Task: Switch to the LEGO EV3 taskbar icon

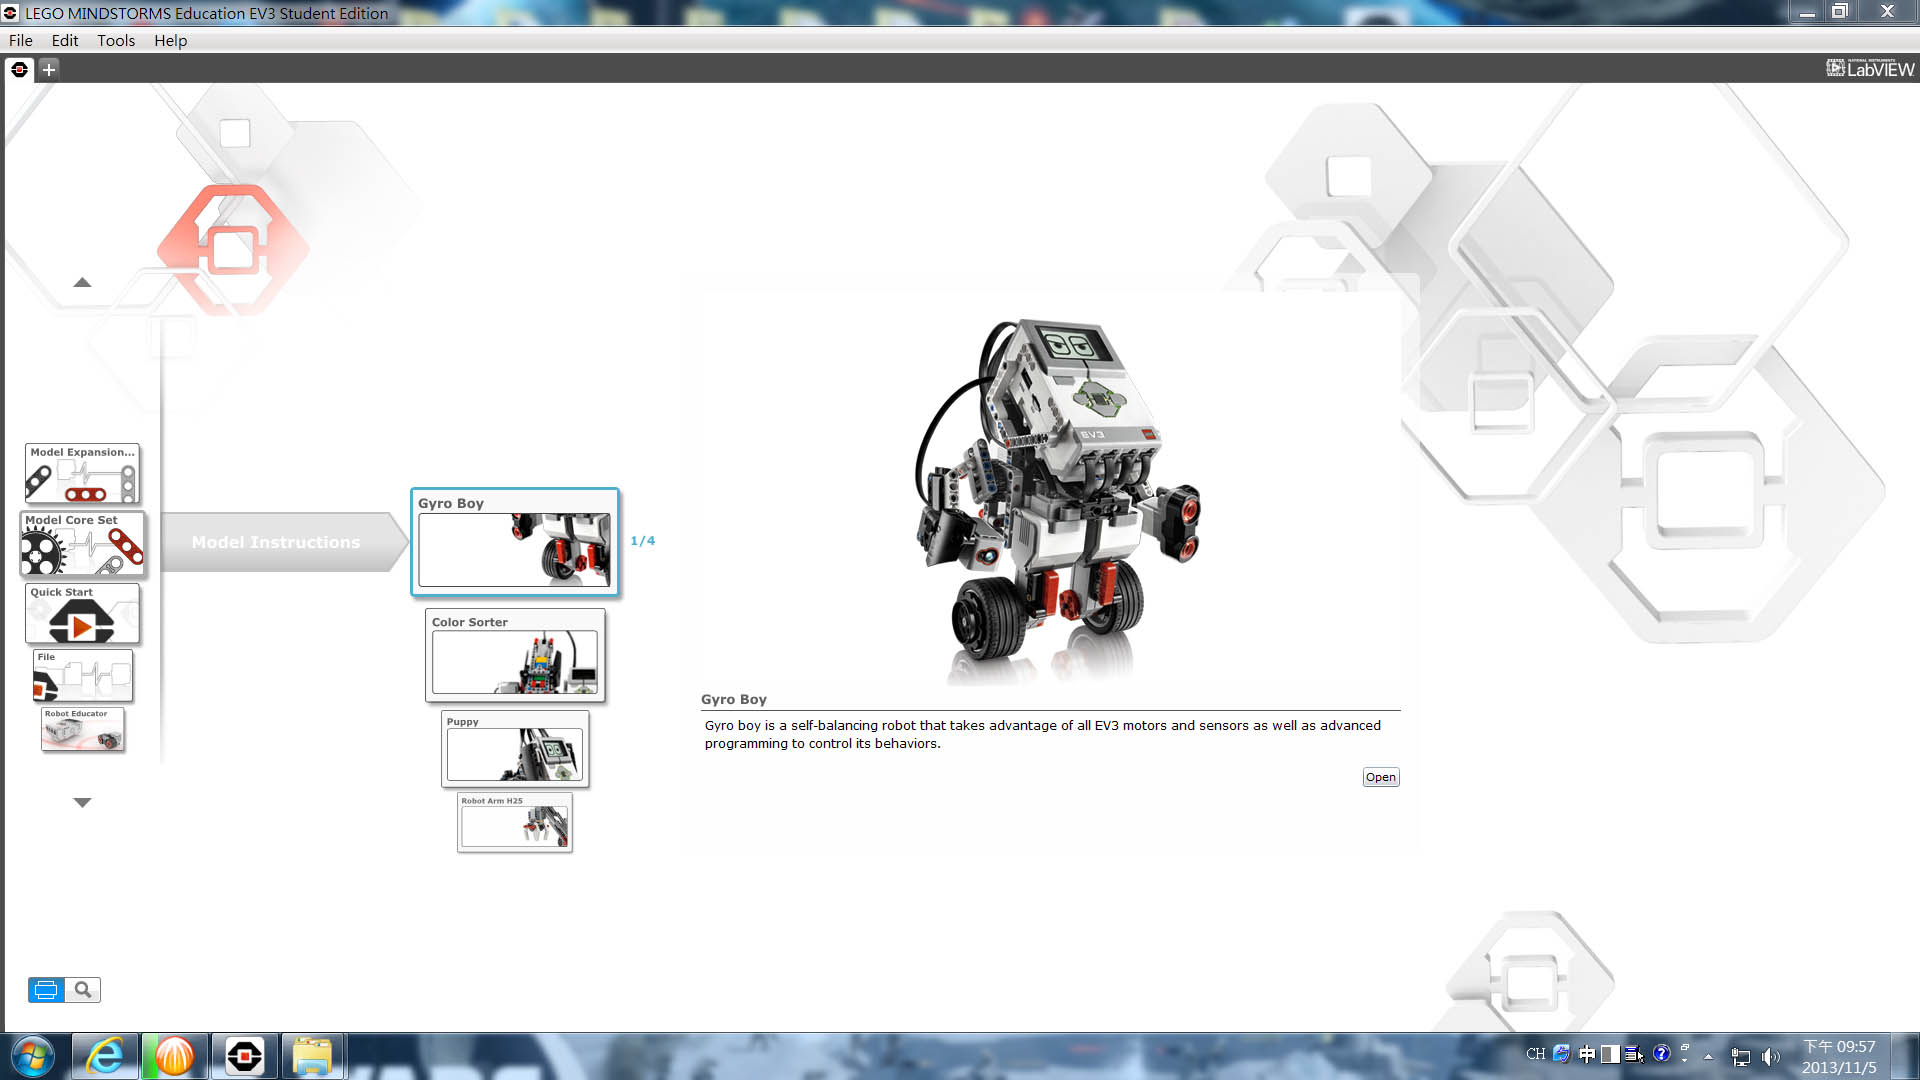Action: point(245,1056)
